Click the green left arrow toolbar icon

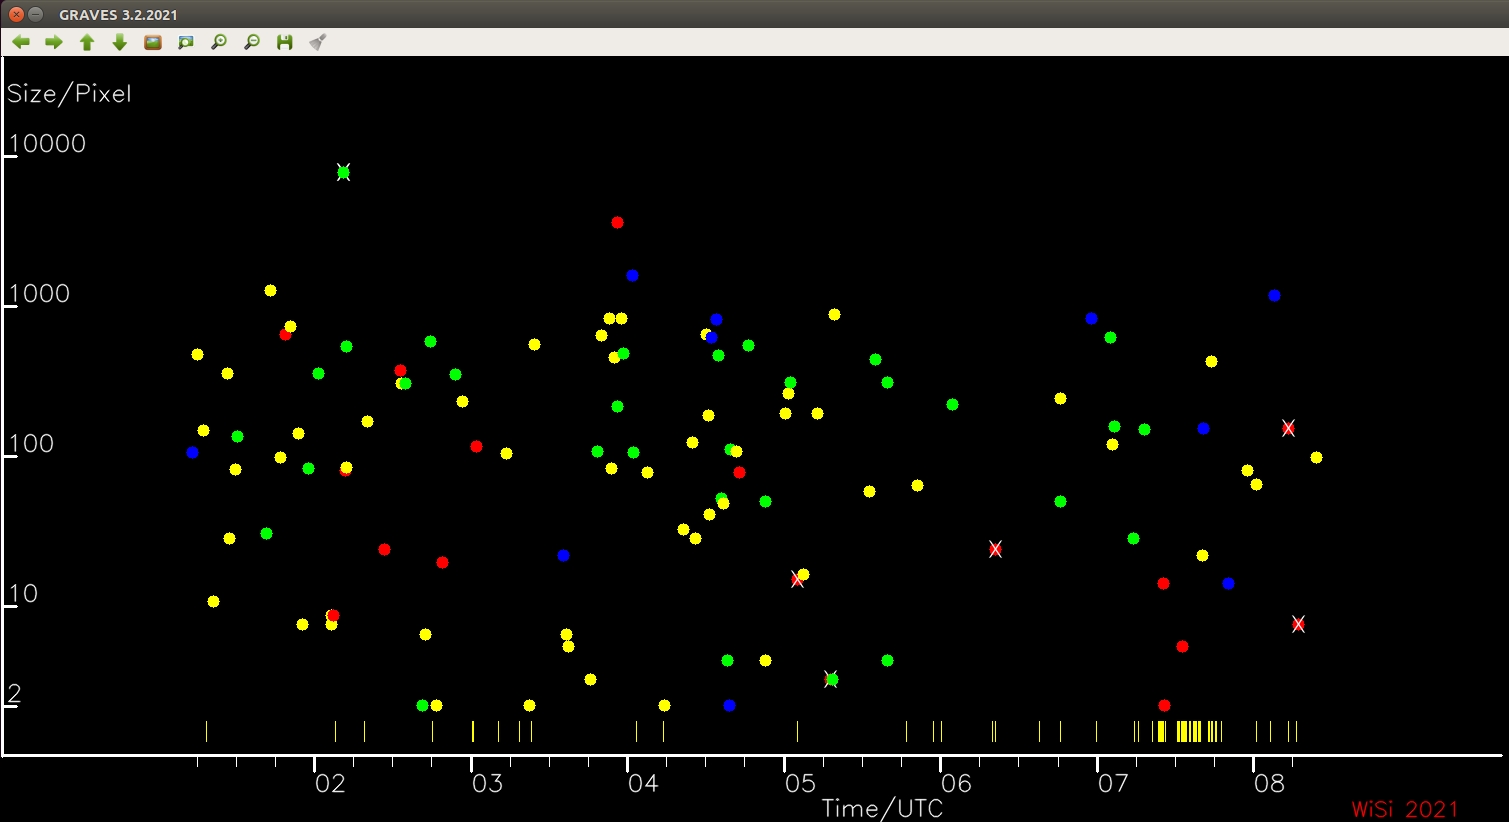(x=21, y=42)
